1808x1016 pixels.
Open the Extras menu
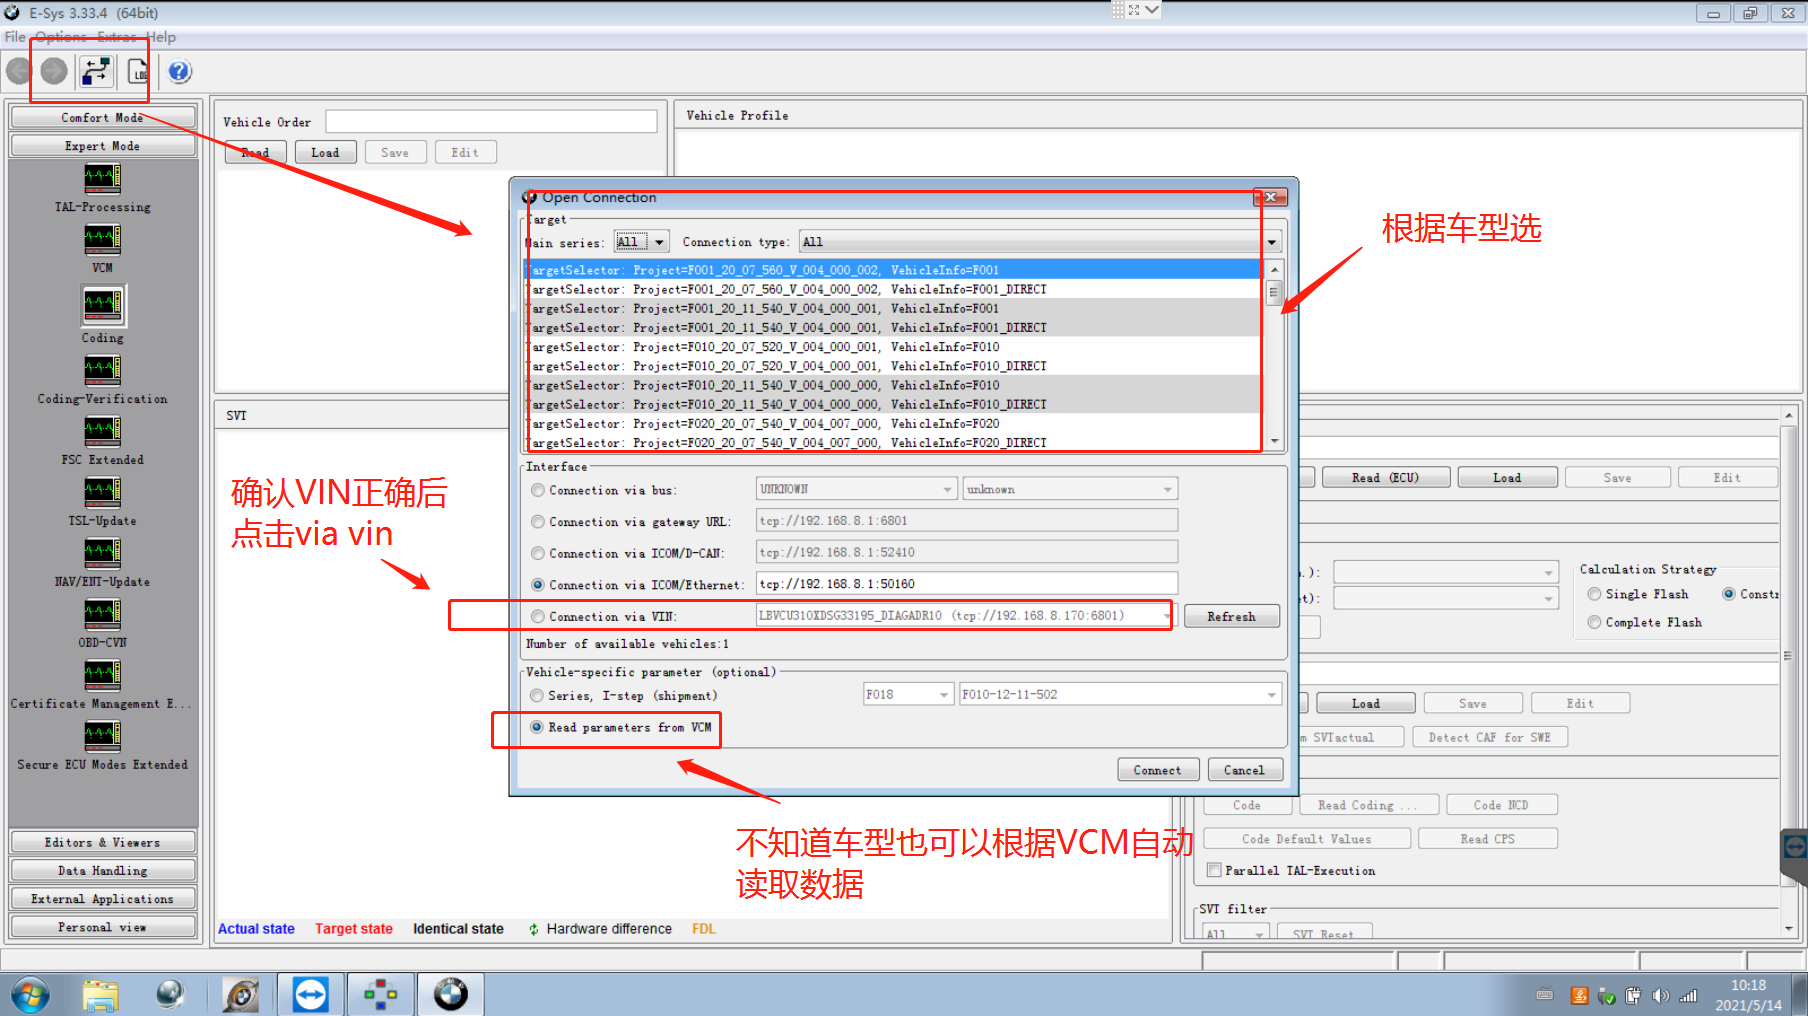117,37
